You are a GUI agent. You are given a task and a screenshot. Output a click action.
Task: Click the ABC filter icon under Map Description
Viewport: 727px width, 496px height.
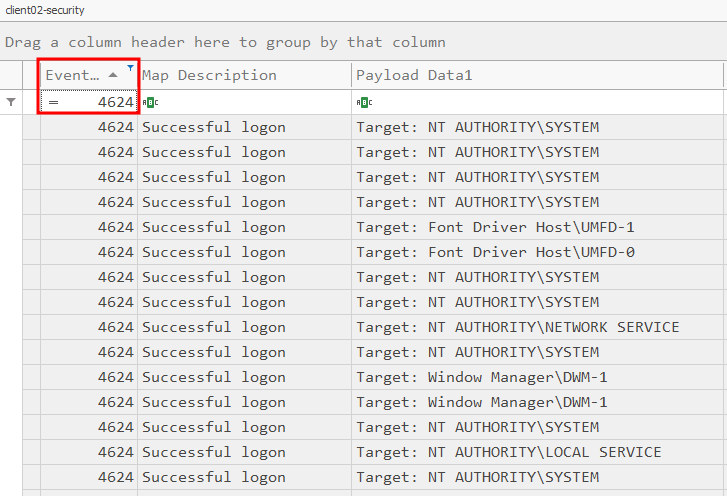[x=150, y=102]
